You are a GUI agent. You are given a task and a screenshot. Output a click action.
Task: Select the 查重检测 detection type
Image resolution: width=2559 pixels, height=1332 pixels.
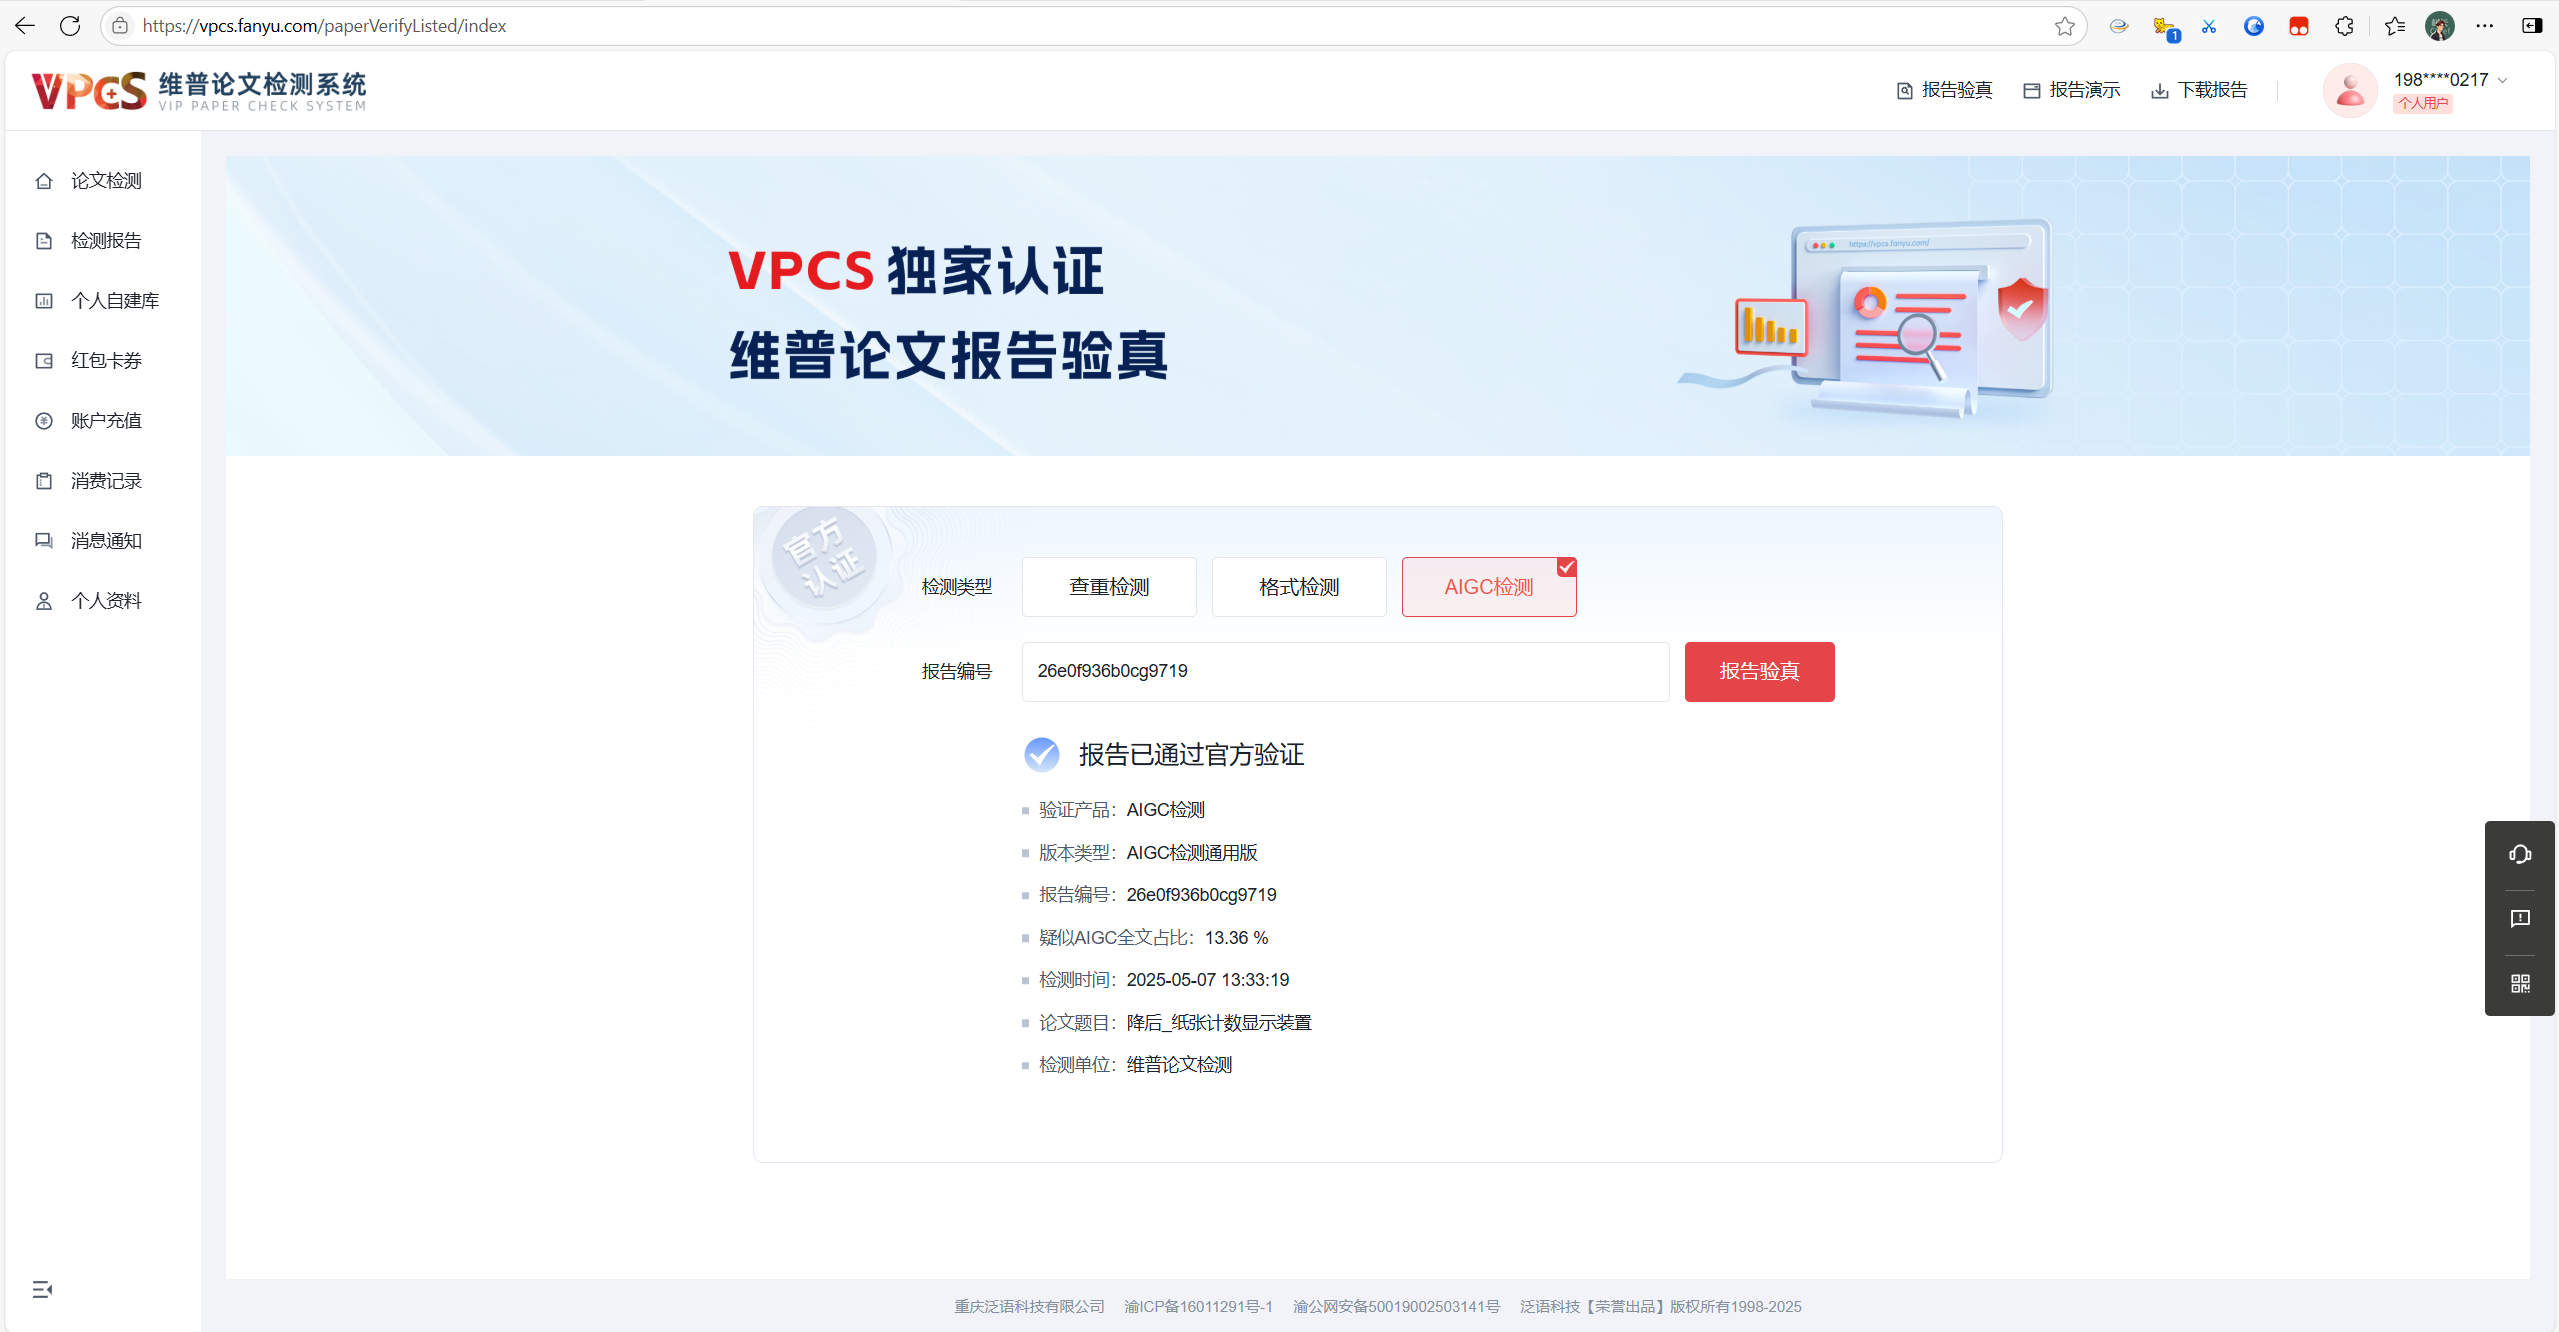point(1108,587)
